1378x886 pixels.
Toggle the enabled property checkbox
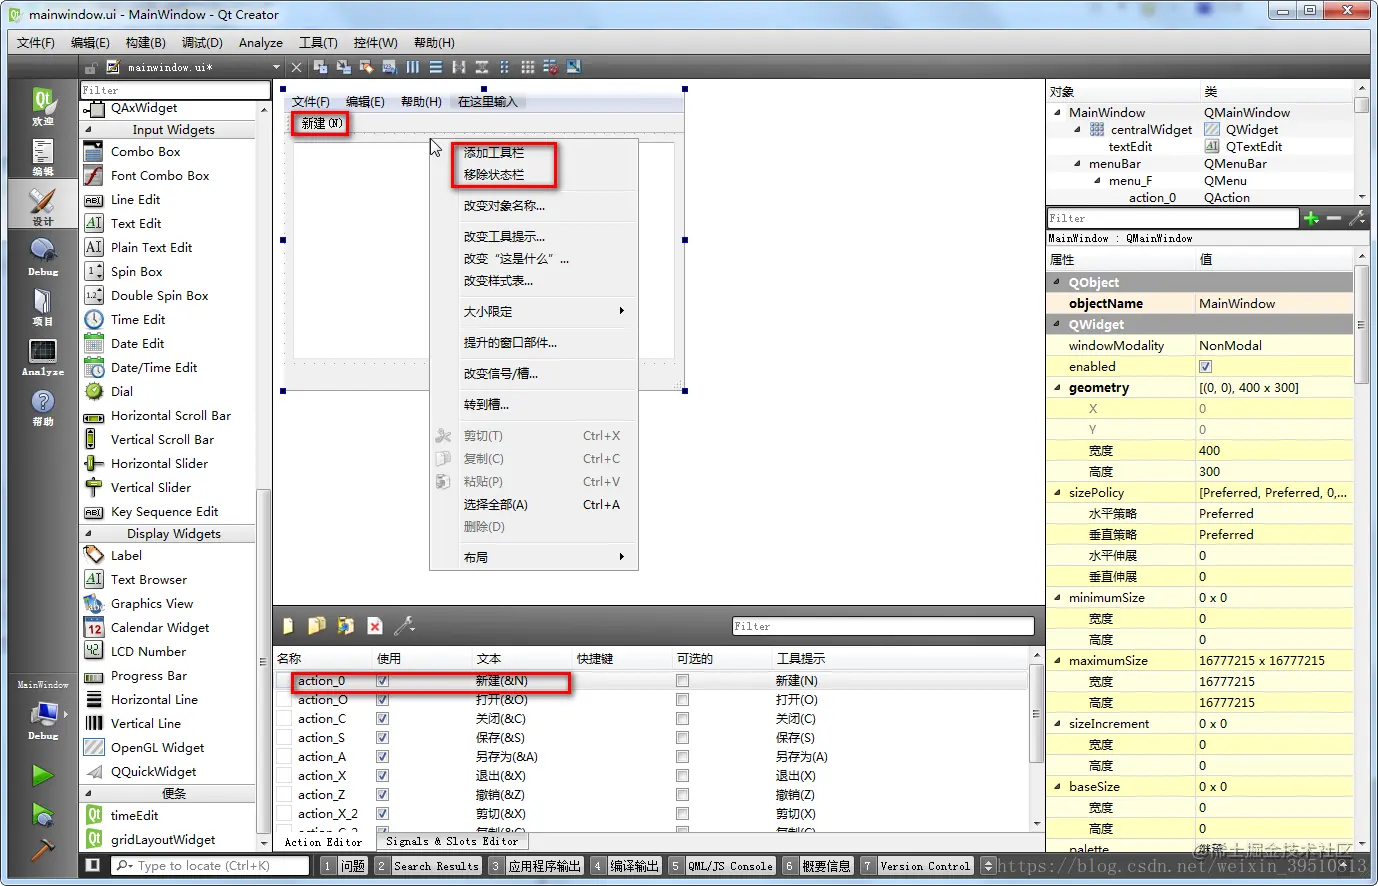(x=1205, y=367)
